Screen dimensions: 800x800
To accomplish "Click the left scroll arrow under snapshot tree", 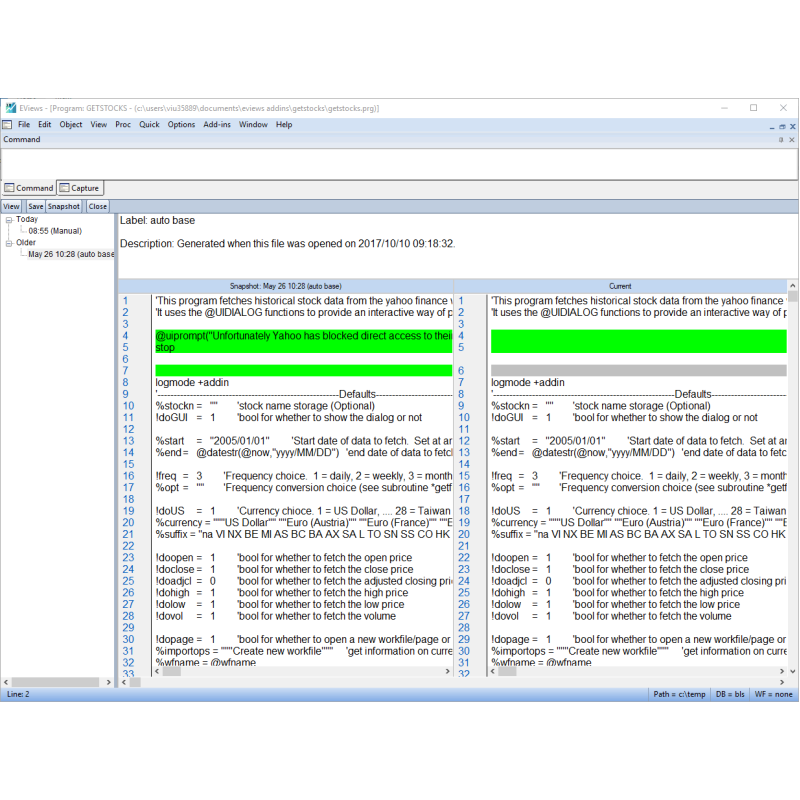I will click(x=5, y=682).
